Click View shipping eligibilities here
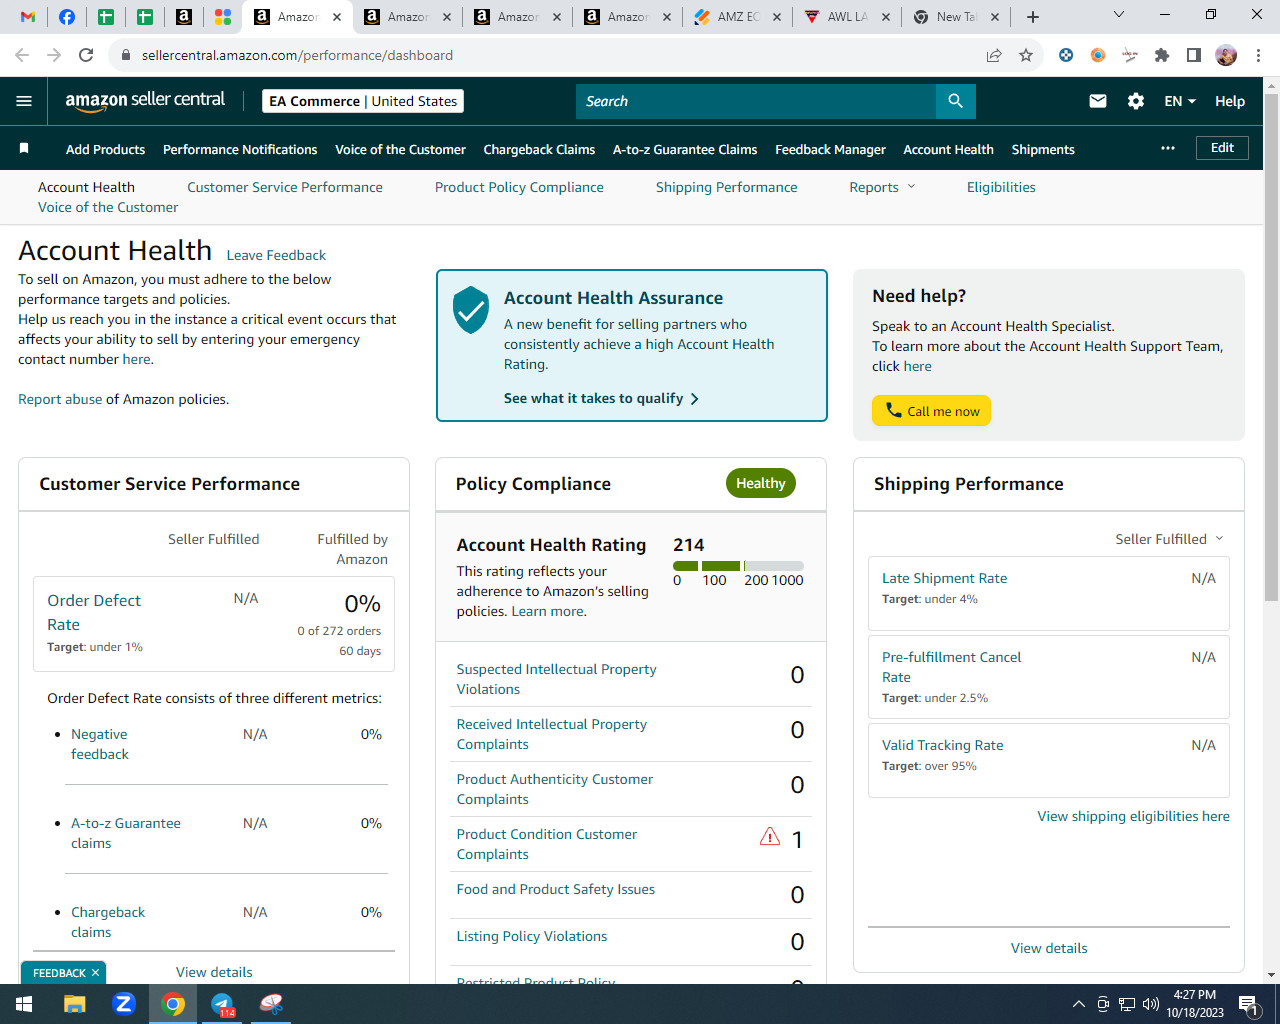1280x1024 pixels. pos(1133,816)
